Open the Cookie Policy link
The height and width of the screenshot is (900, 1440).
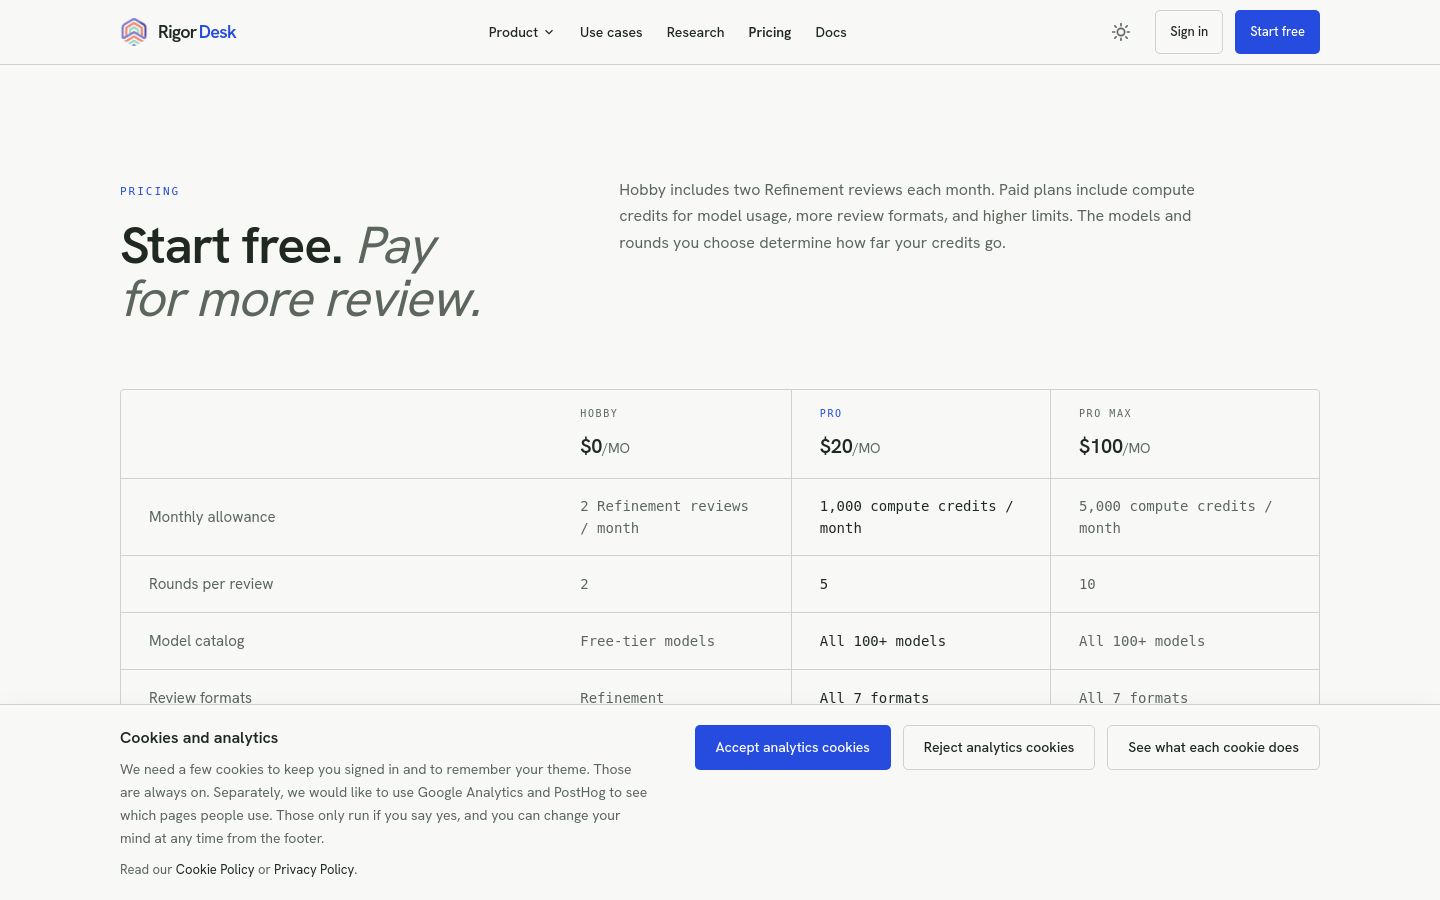215,869
